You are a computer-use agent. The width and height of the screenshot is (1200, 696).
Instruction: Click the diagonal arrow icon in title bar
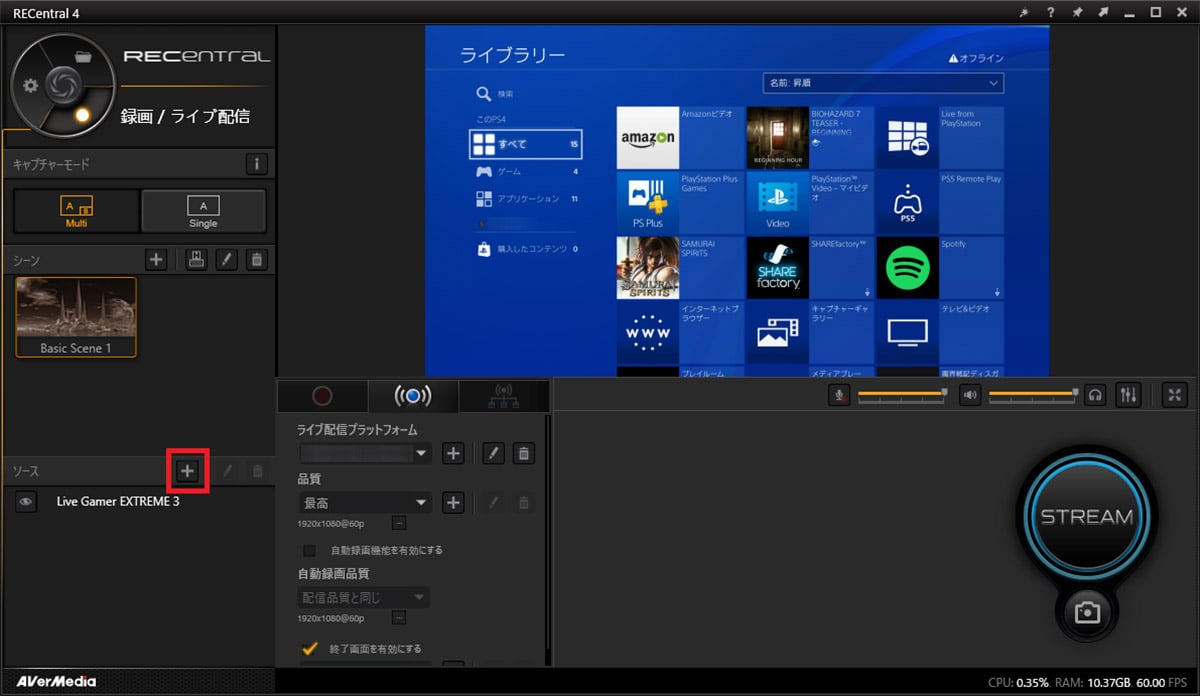click(1103, 12)
